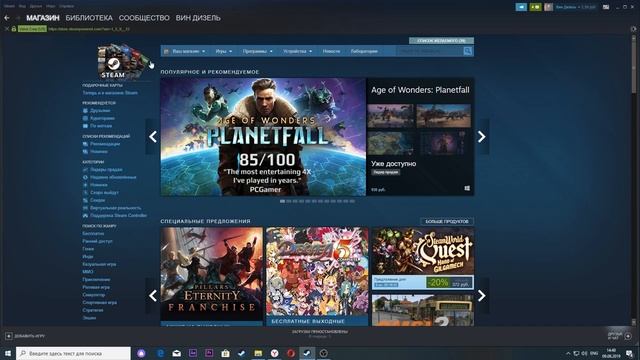Select the Ролевая игра genre
This screenshot has width=640, height=360.
[96, 287]
